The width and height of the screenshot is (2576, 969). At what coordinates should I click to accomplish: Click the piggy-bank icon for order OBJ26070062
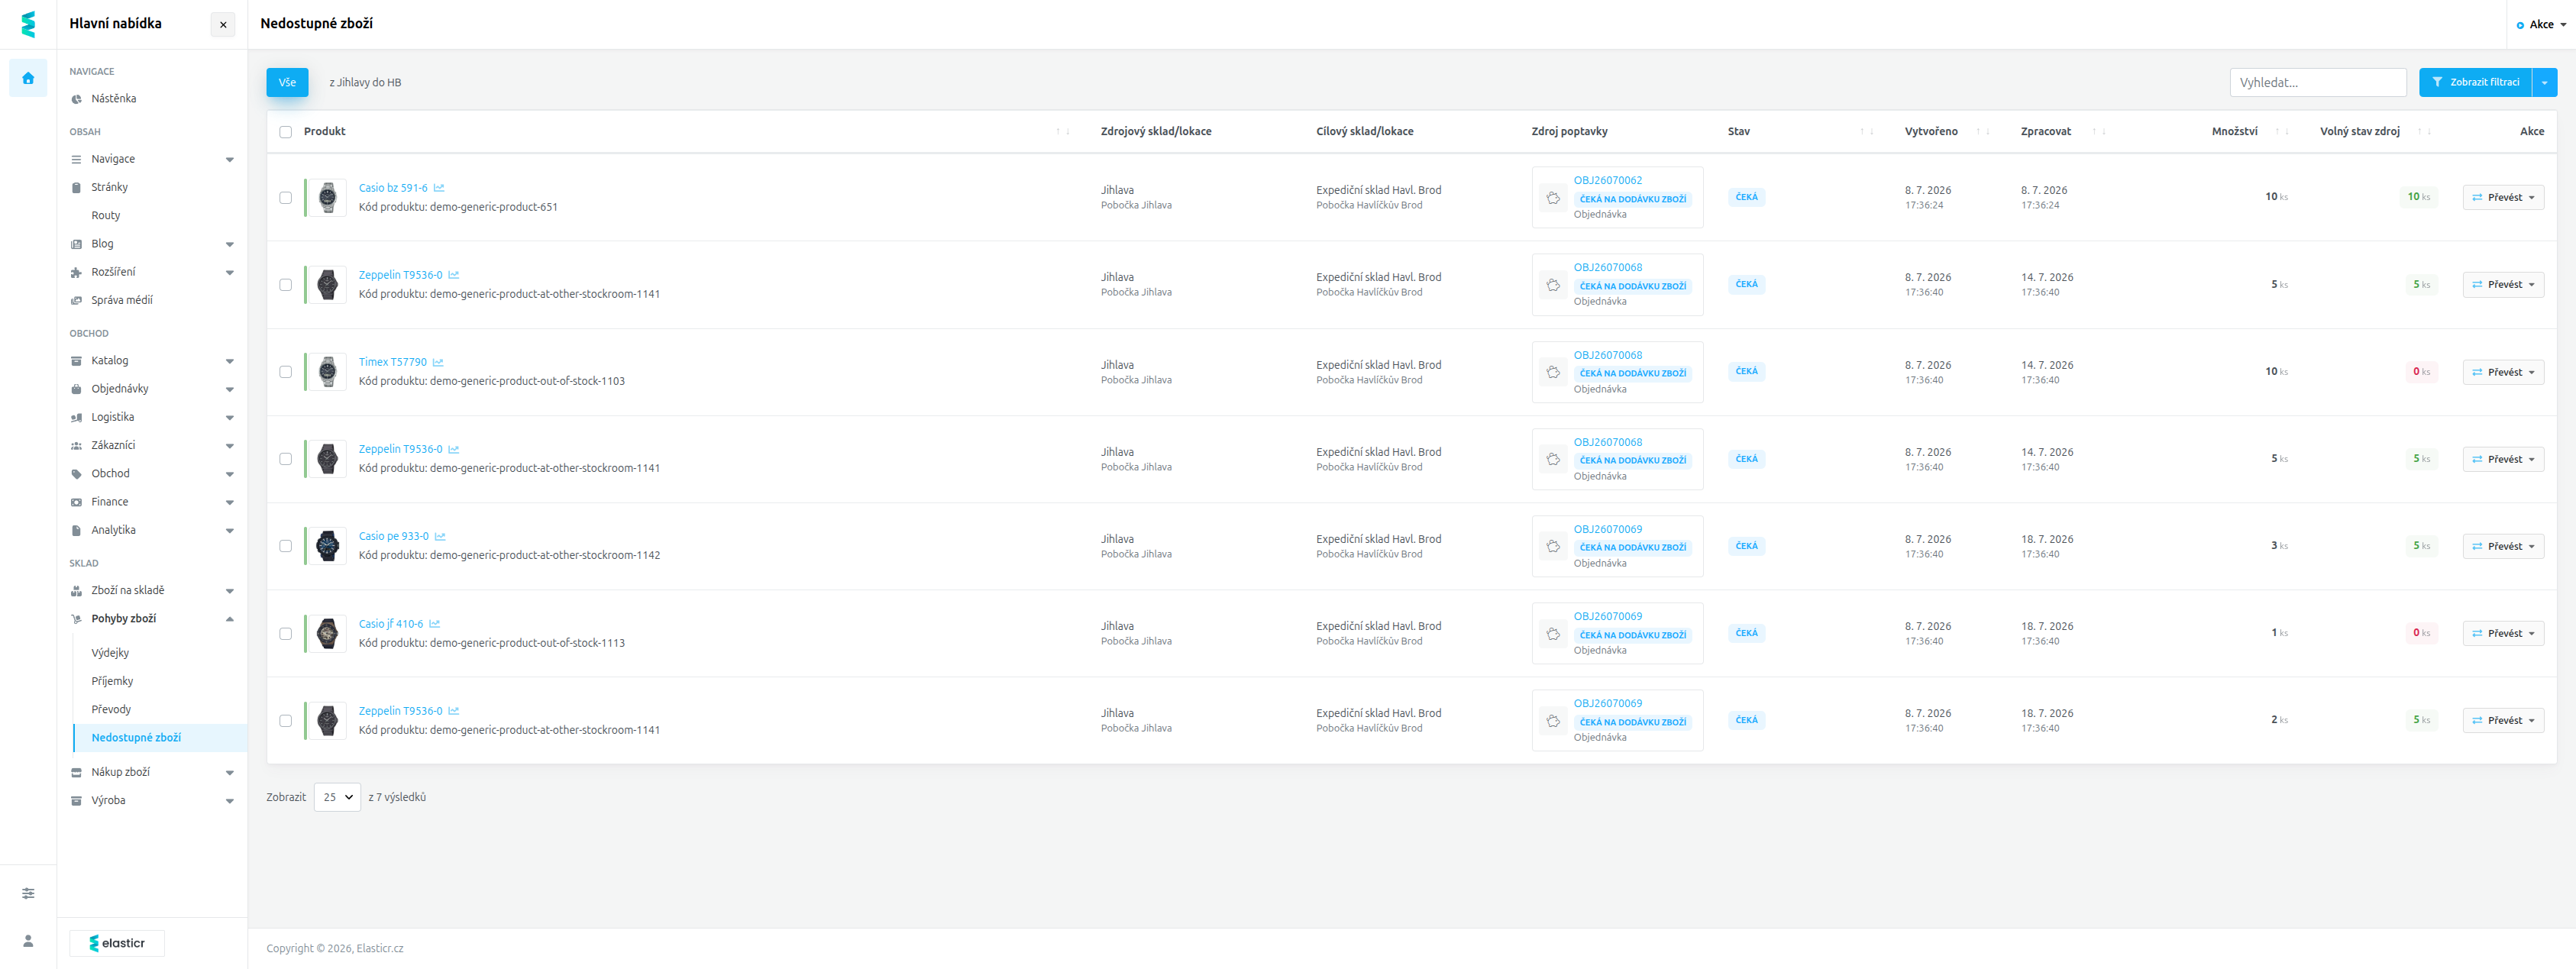point(1553,198)
